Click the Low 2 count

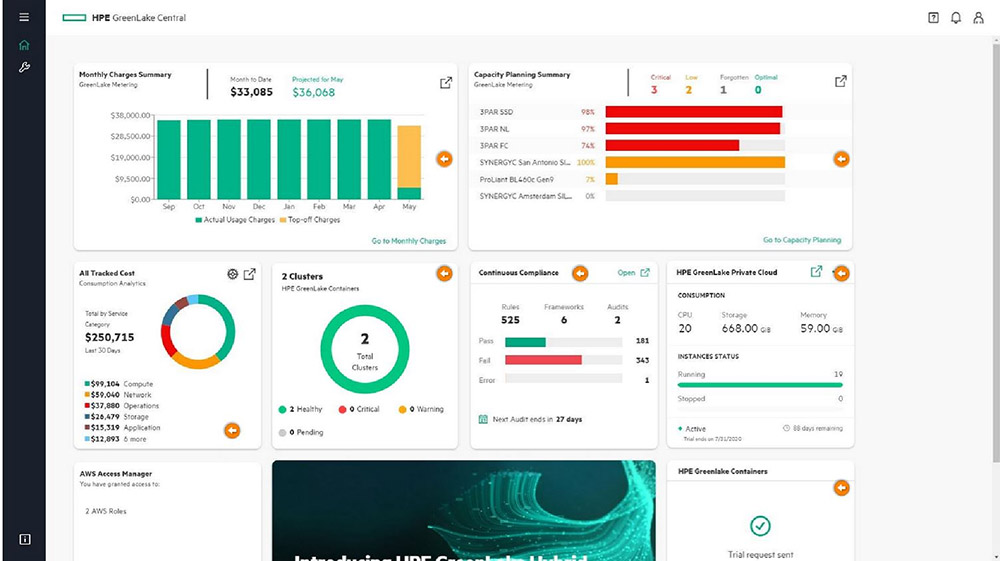pos(689,91)
